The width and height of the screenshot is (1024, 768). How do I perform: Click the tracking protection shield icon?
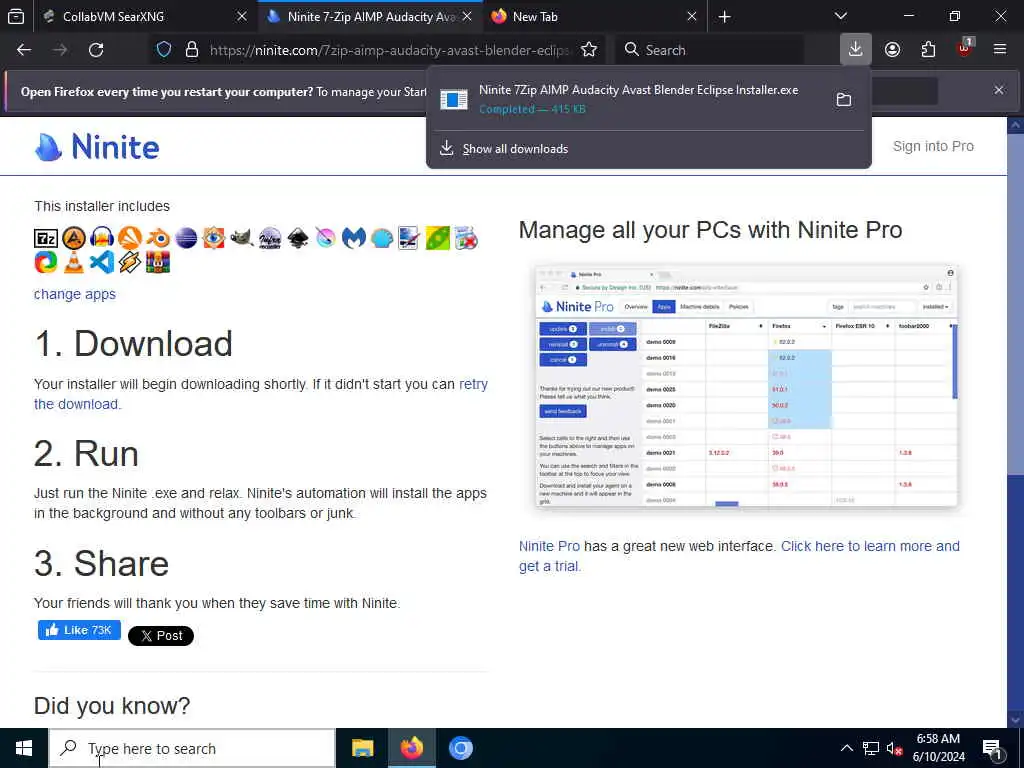(x=164, y=50)
